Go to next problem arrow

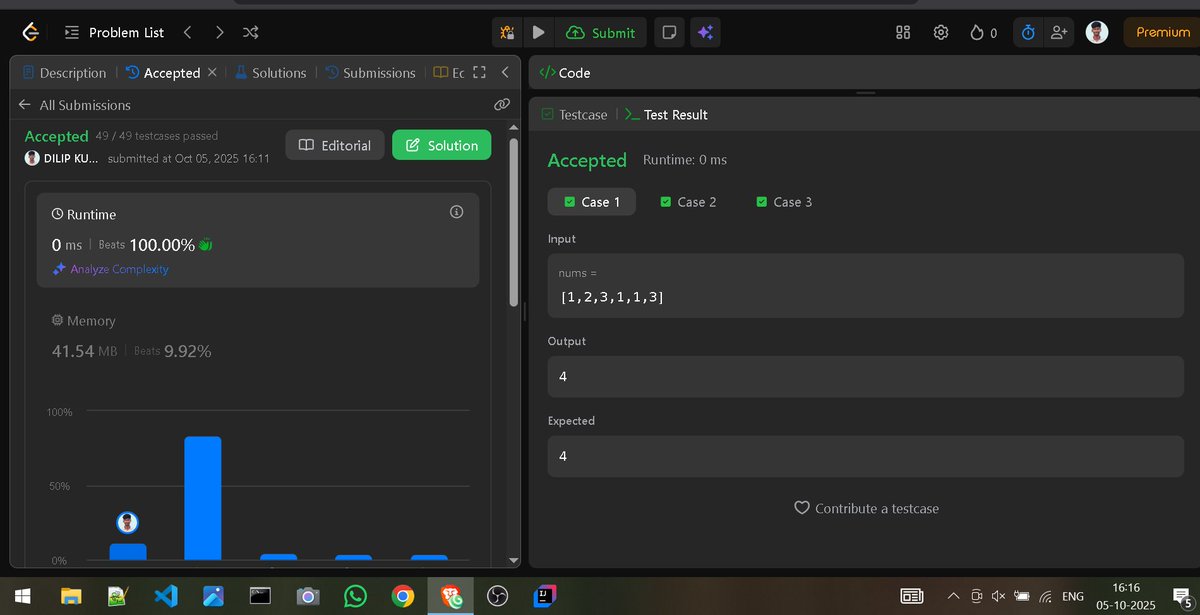pos(219,32)
